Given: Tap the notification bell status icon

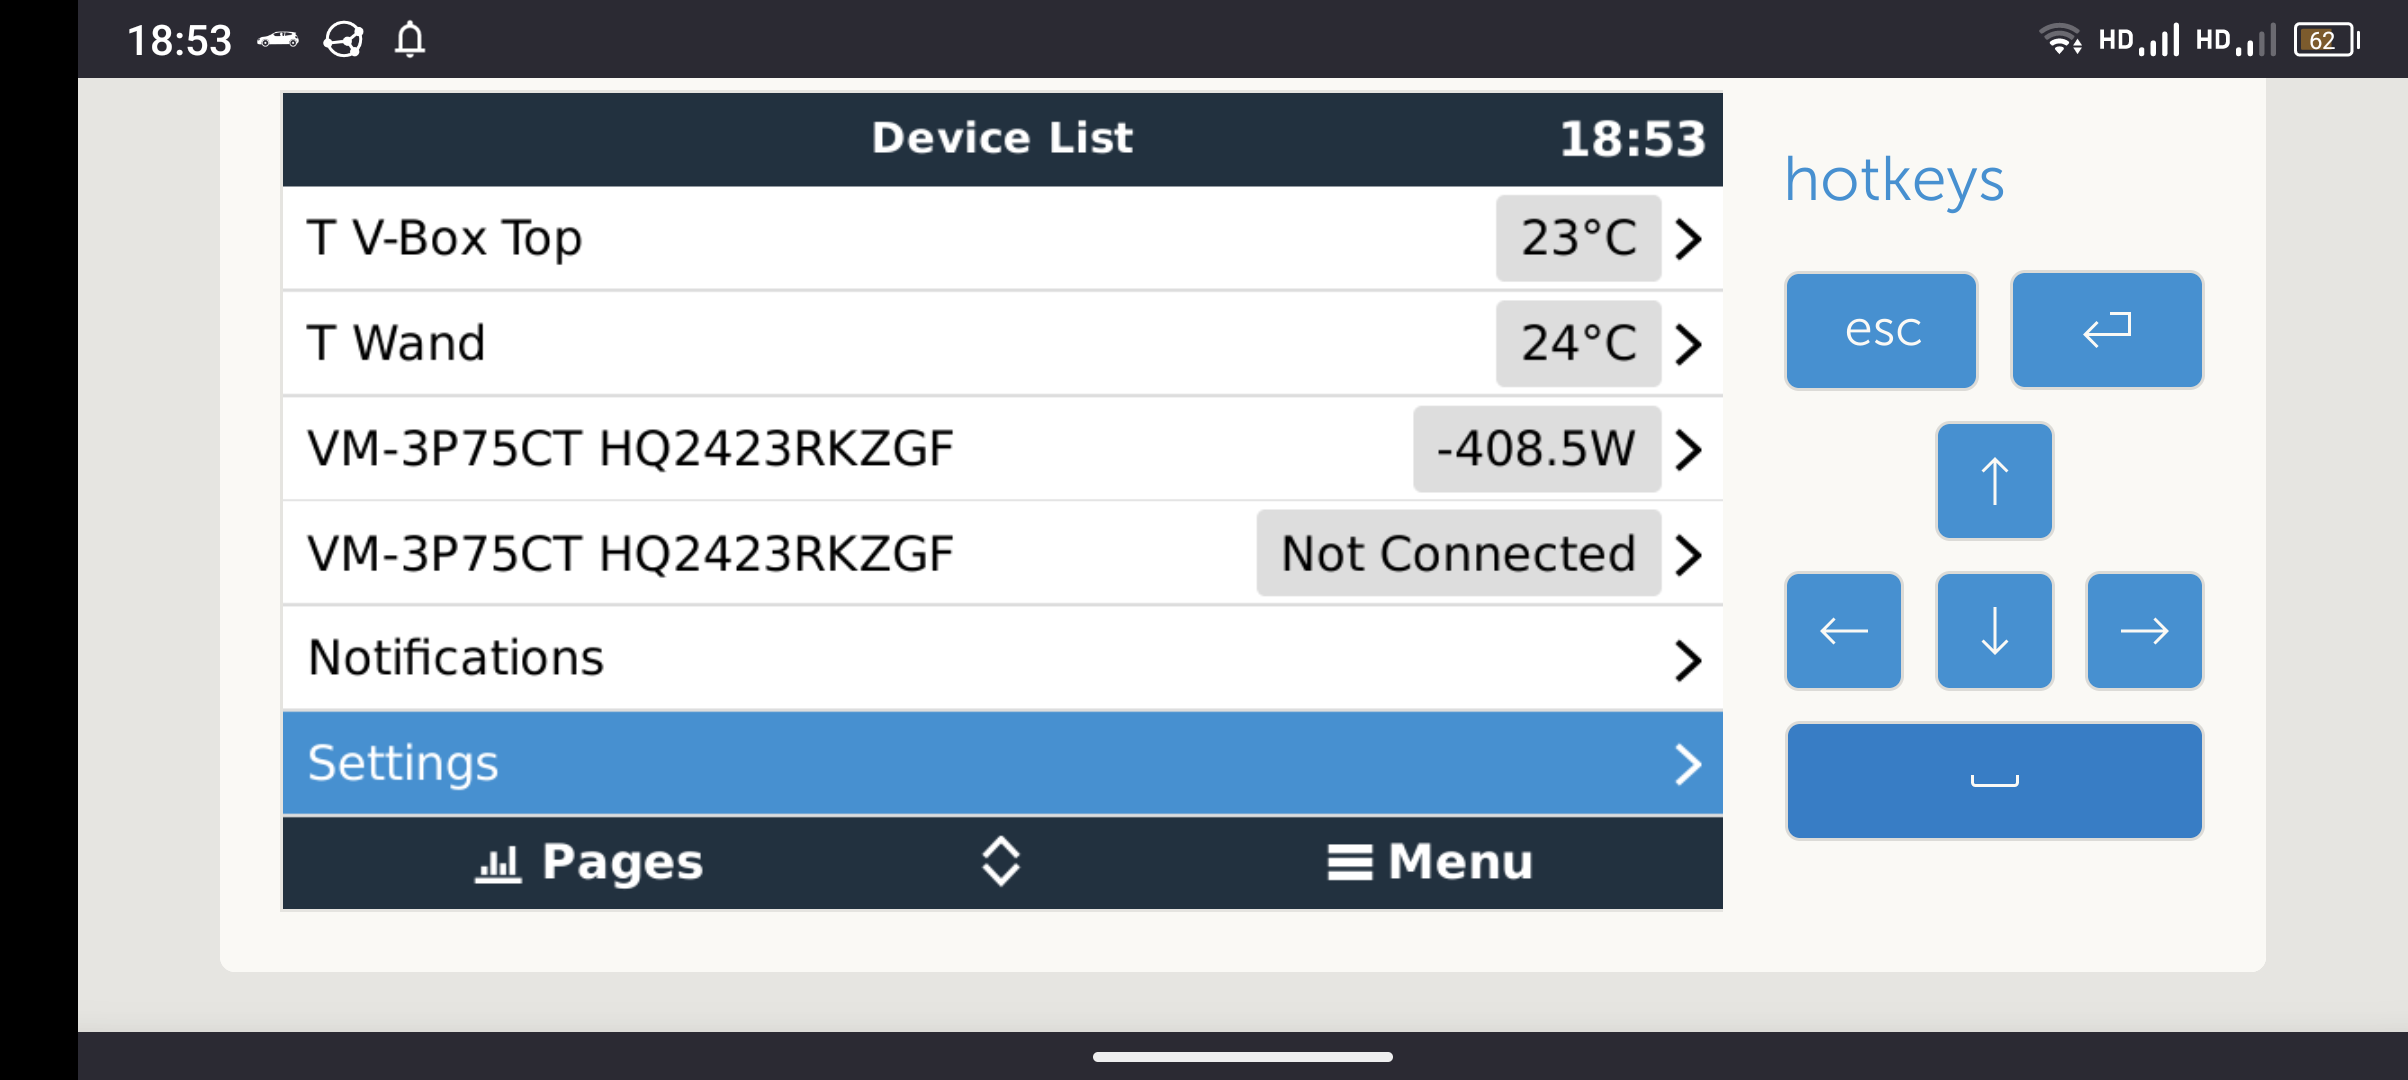Looking at the screenshot, I should pyautogui.click(x=410, y=40).
